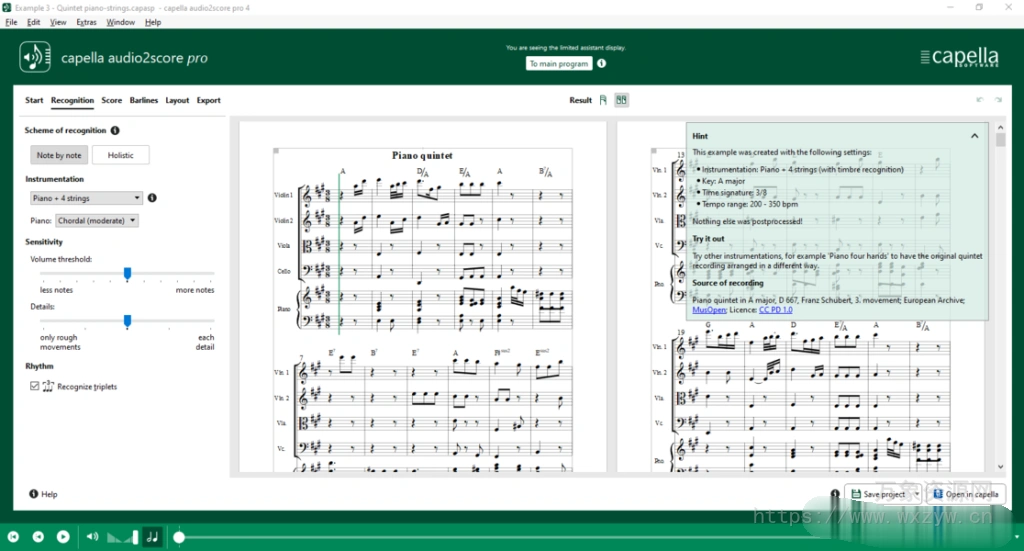This screenshot has width=1024, height=551.
Task: Click the redo arrow icon
Action: [998, 100]
